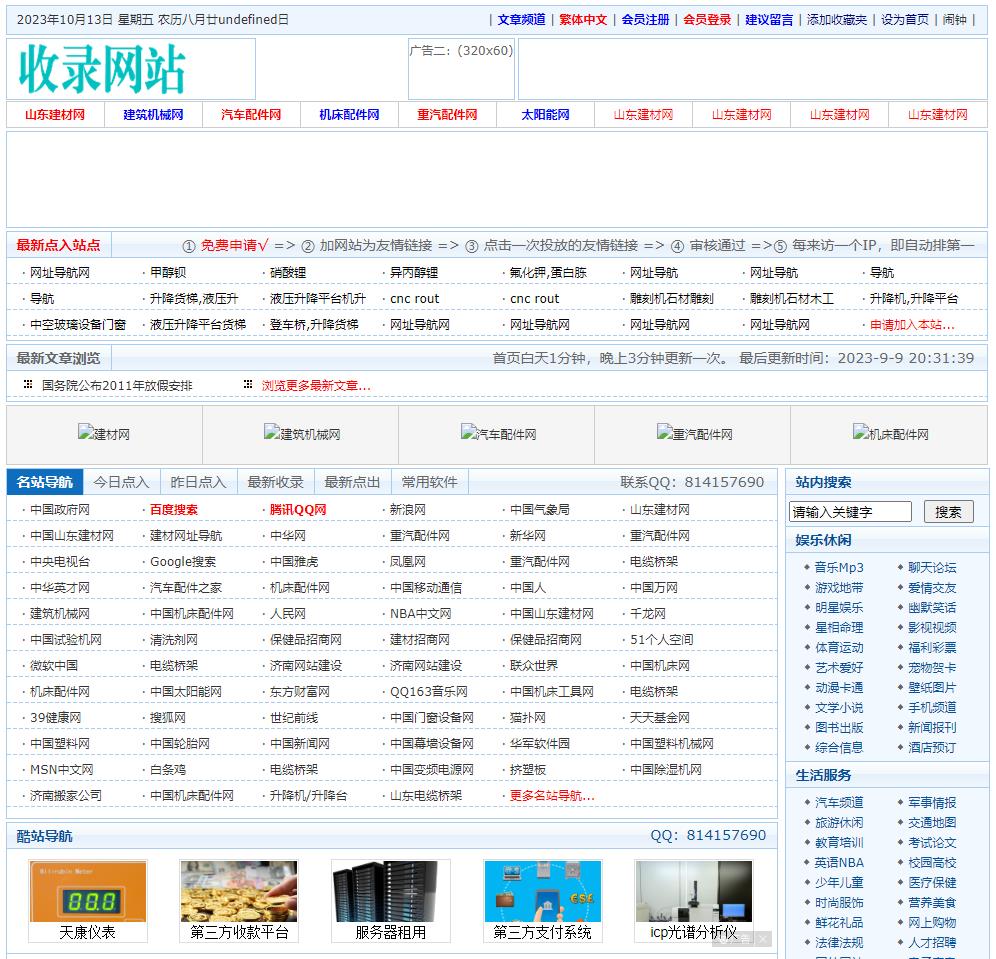Go to 军事情报
The image size is (996, 959).
[932, 802]
